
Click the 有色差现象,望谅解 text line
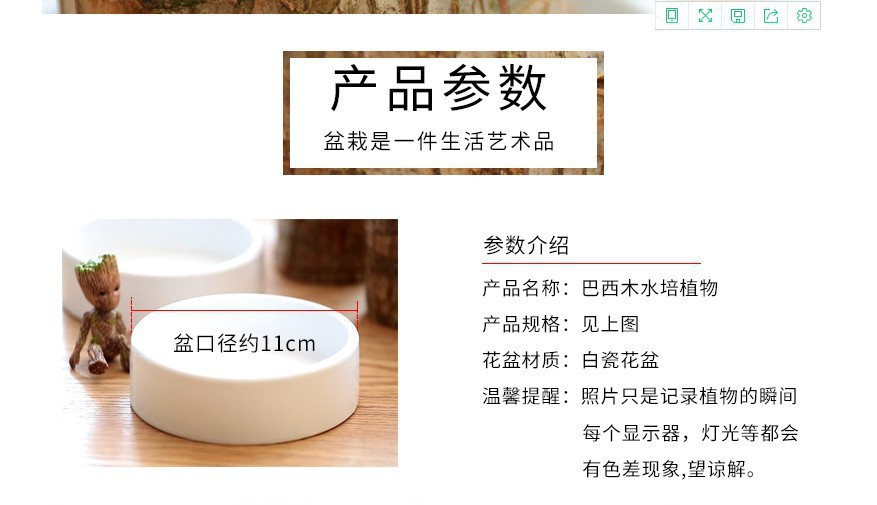(669, 469)
